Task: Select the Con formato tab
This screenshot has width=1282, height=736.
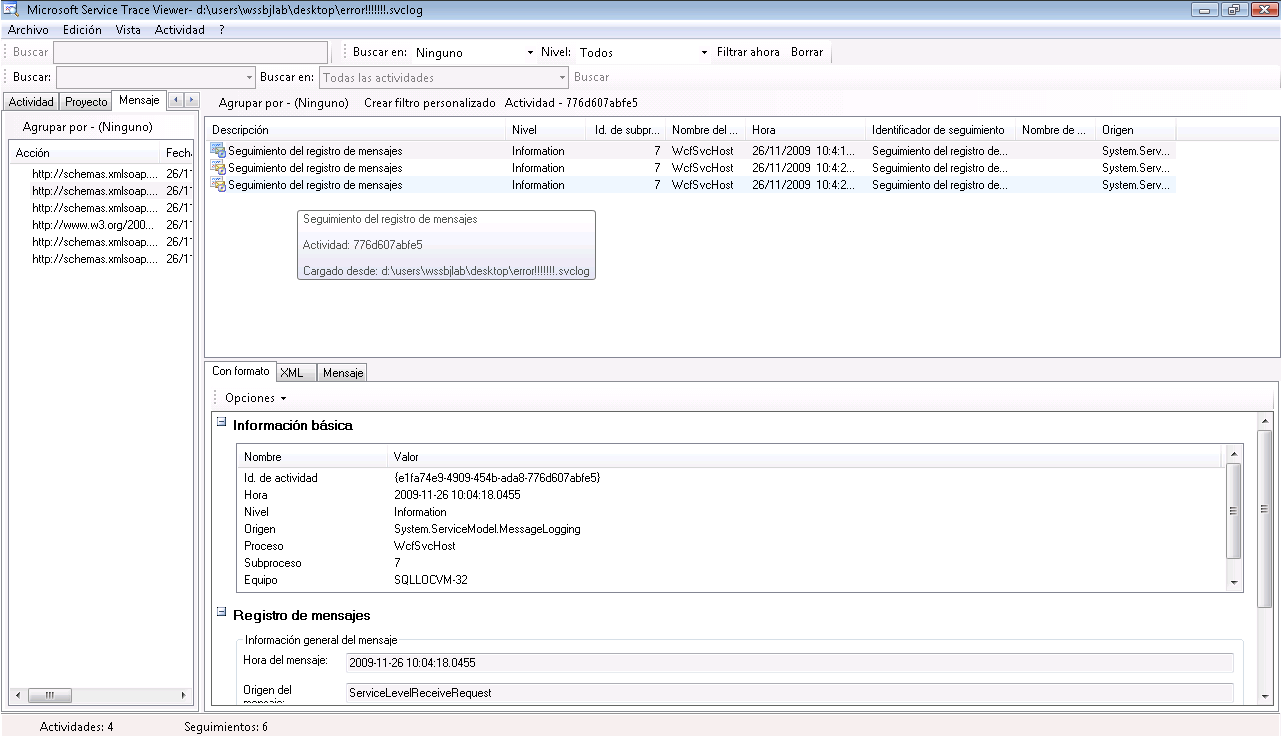Action: (241, 371)
